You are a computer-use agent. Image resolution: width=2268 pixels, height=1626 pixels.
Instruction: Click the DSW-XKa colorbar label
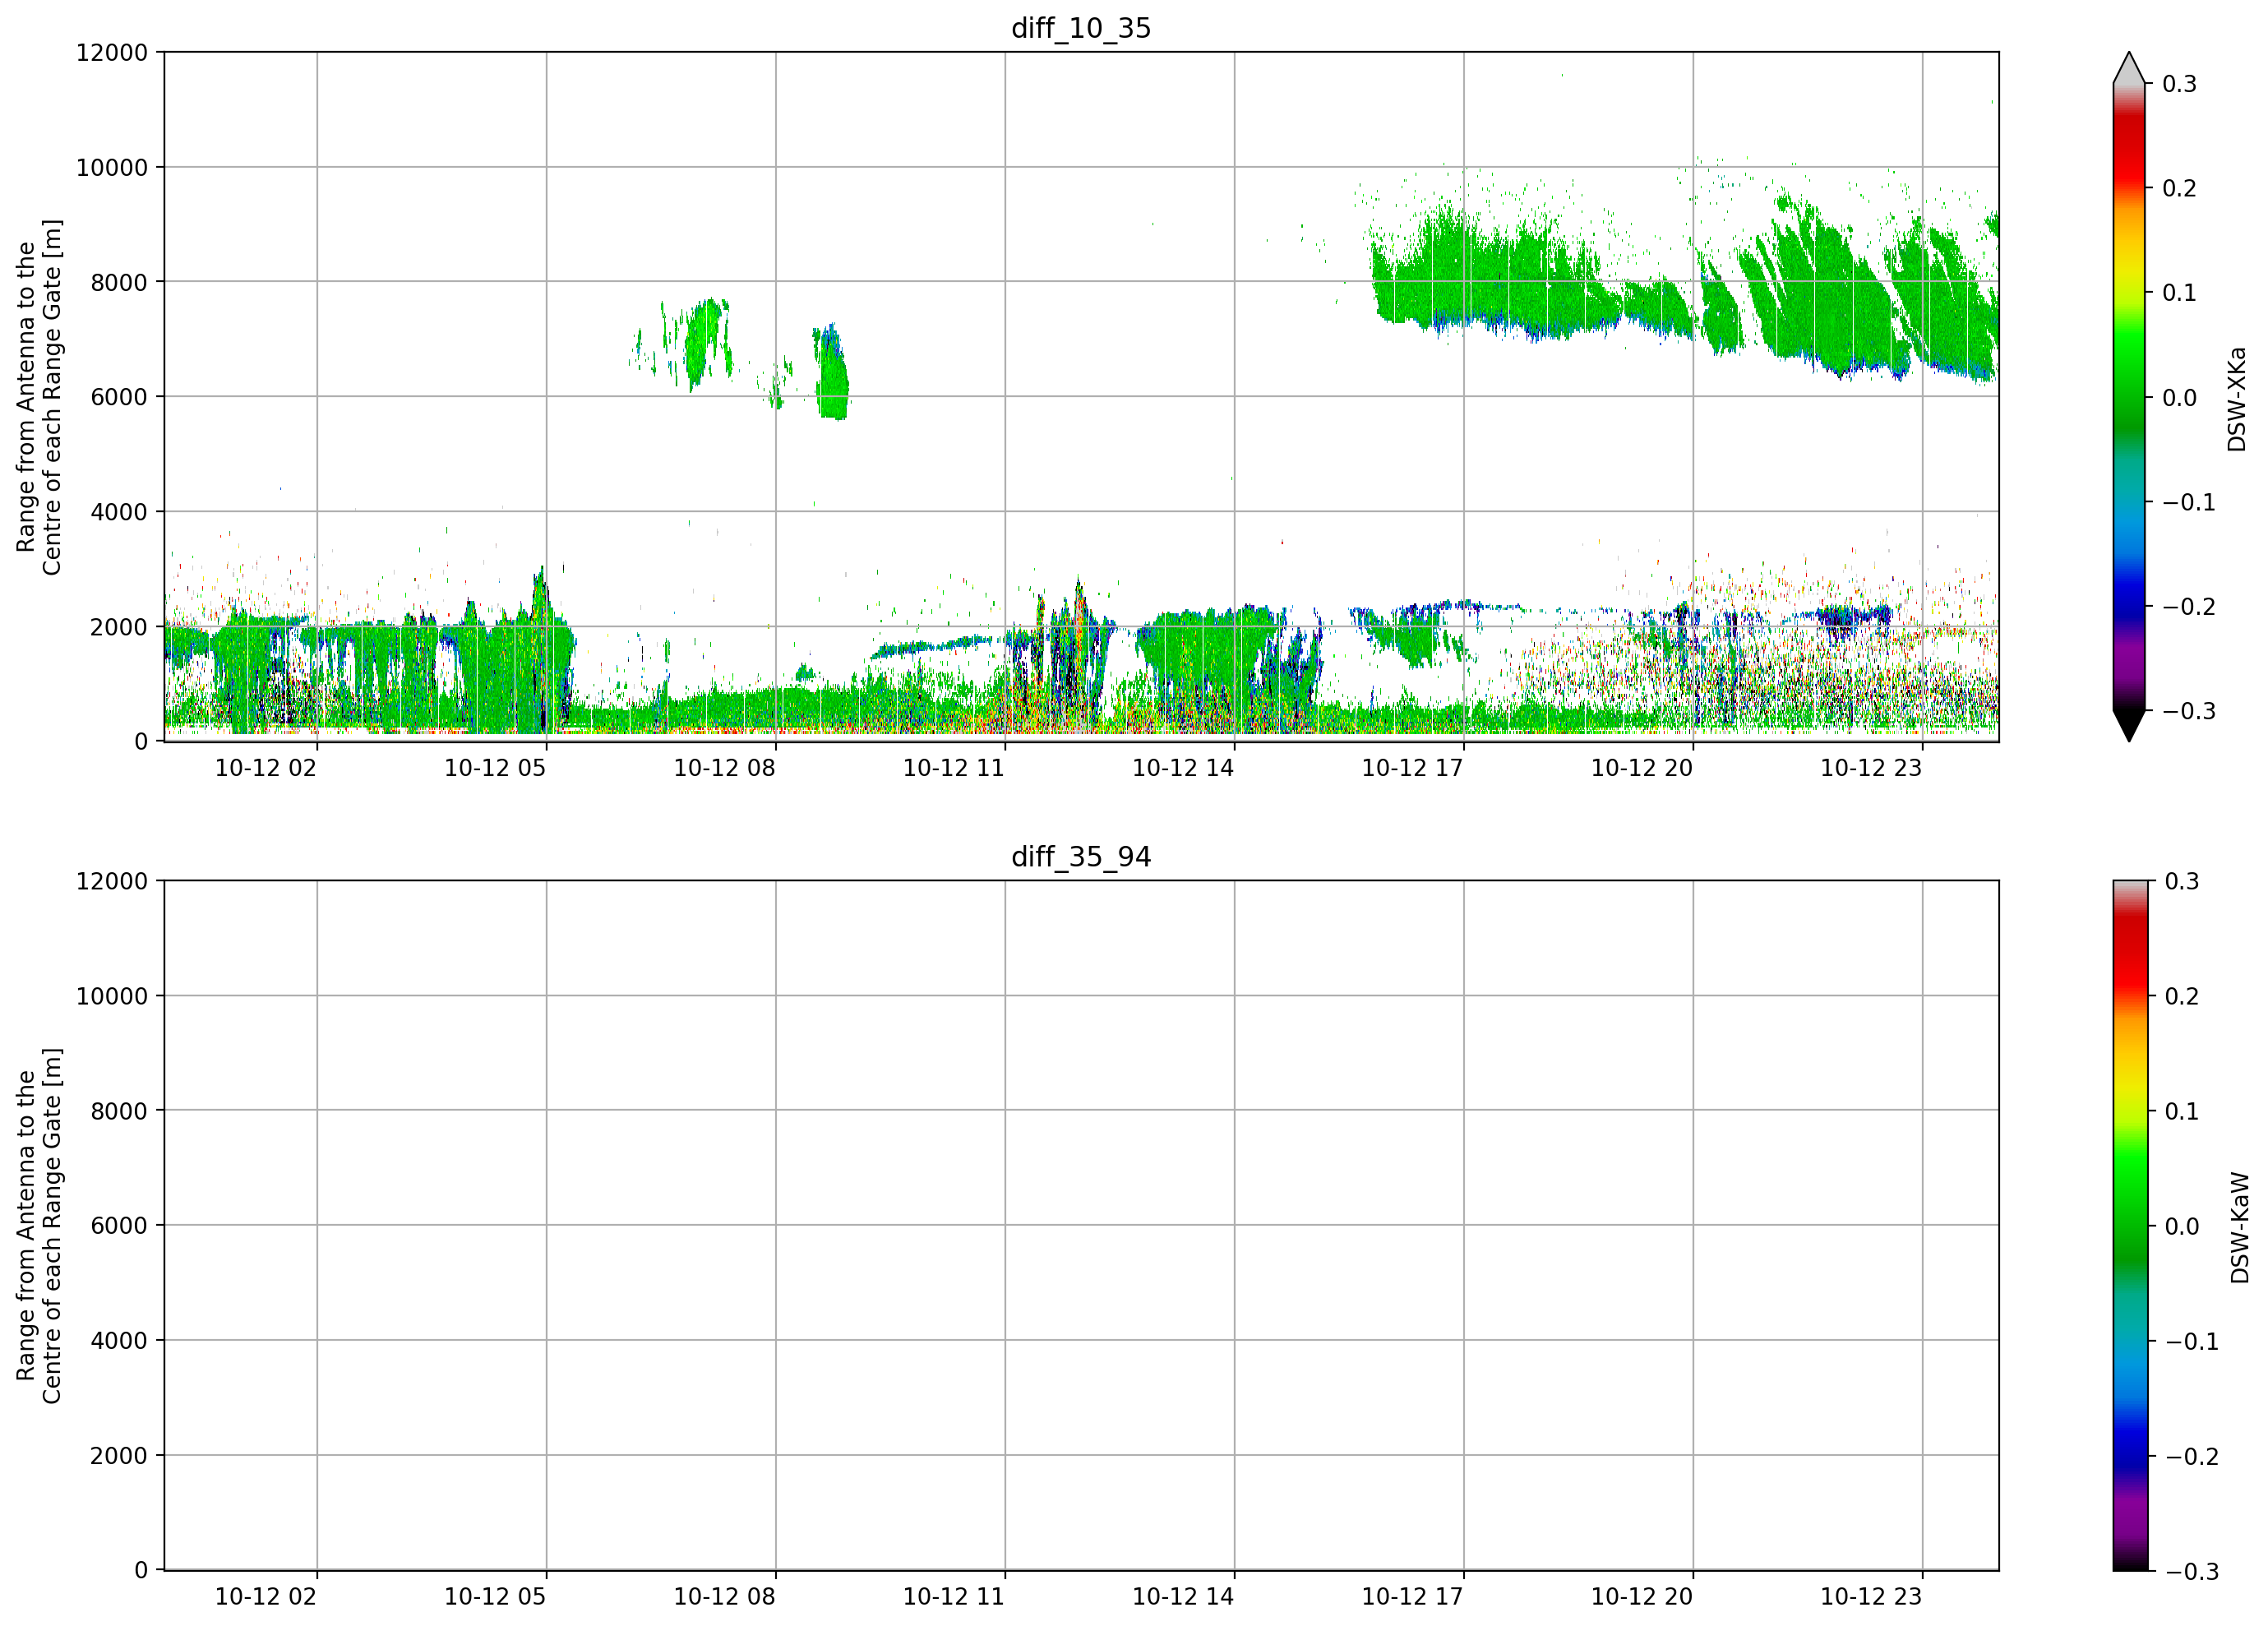2237,399
